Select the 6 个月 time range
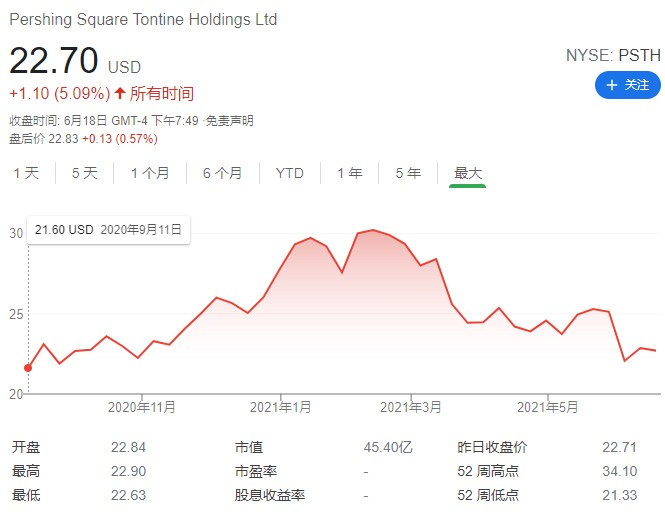The height and width of the screenshot is (516, 665). point(222,173)
